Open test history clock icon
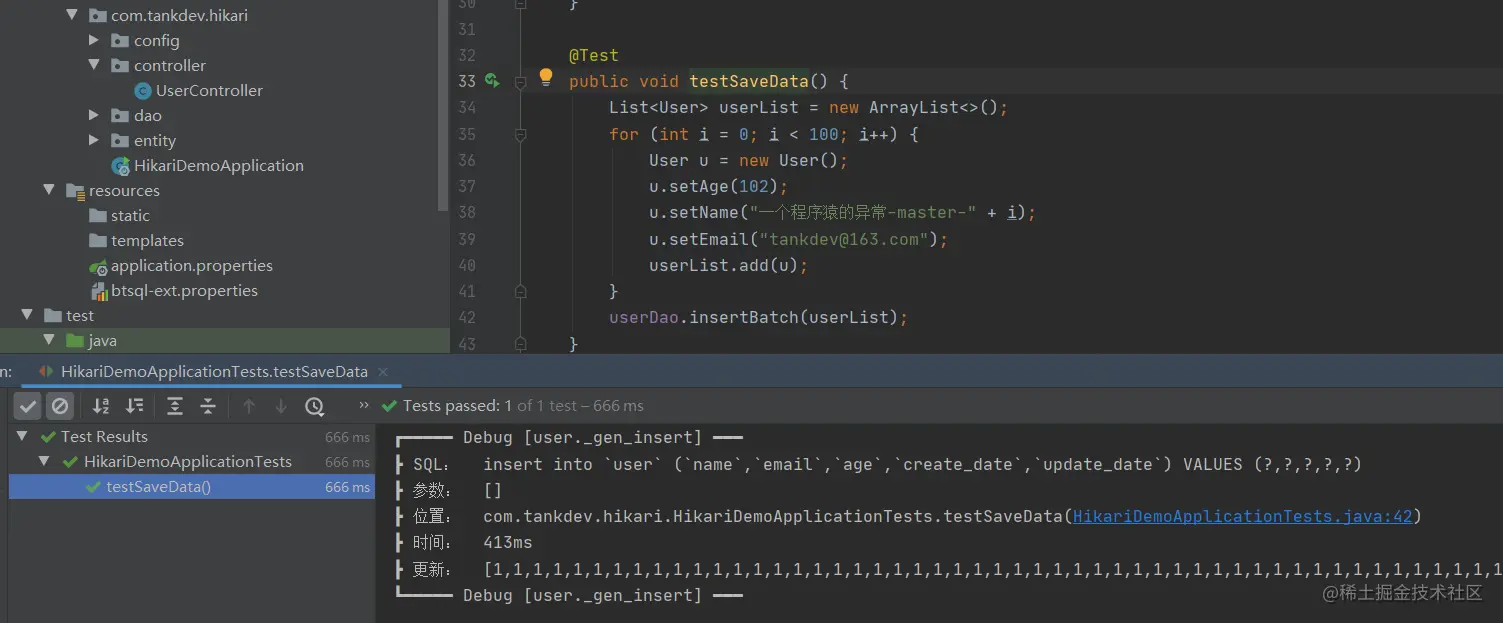1503x623 pixels. pyautogui.click(x=315, y=406)
